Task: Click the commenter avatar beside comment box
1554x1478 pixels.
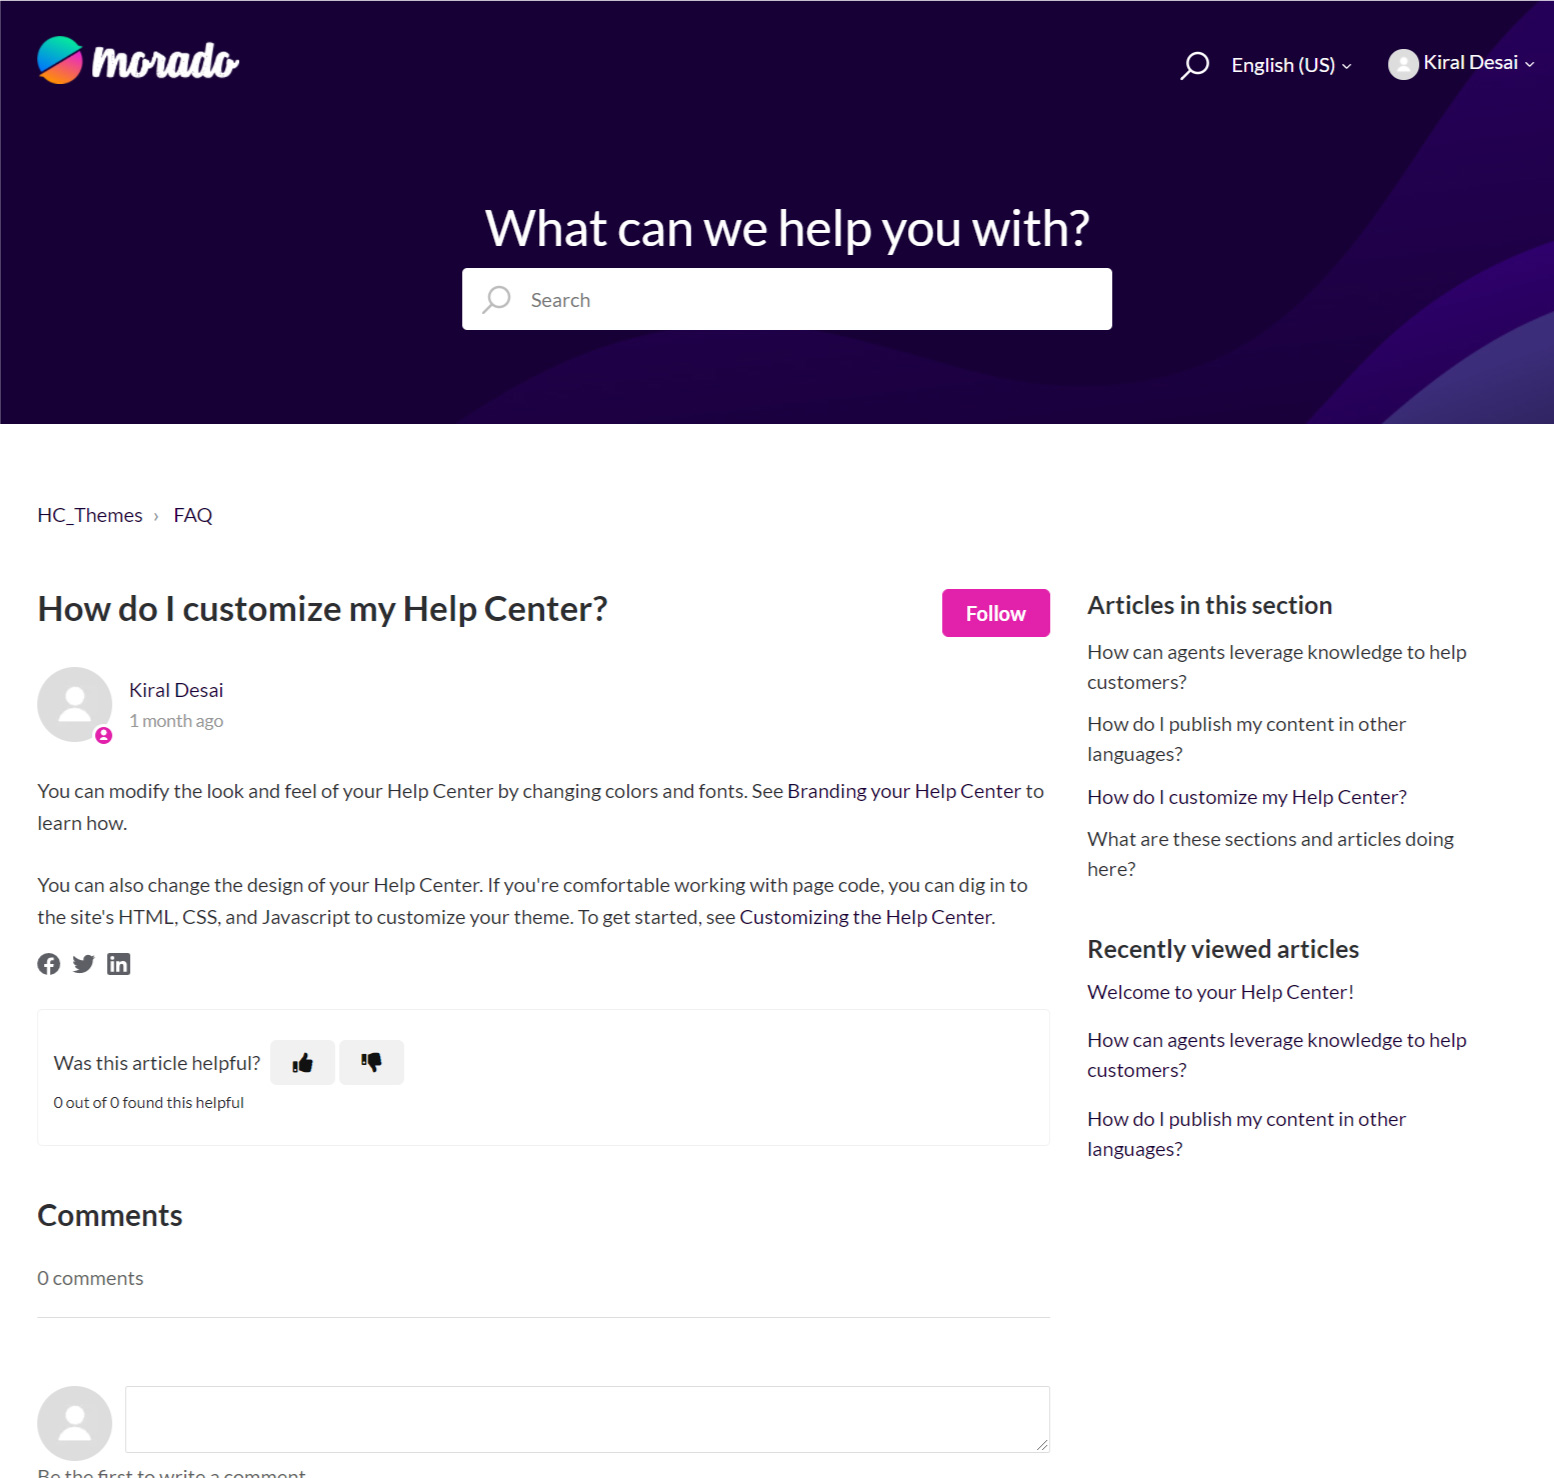Action: click(75, 1422)
